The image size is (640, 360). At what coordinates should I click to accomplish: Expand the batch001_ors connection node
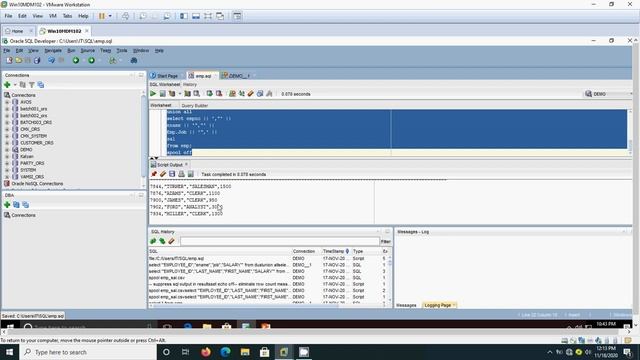7,109
